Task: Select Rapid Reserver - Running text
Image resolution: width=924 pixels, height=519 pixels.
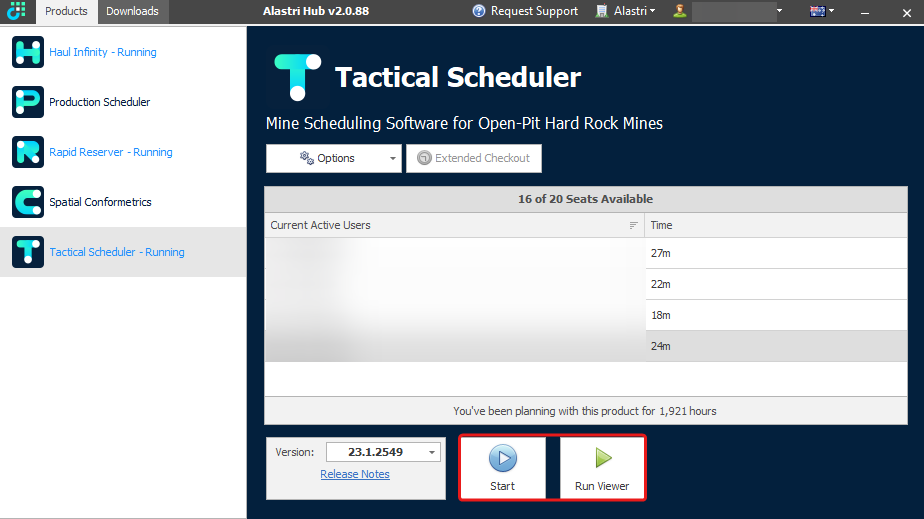Action: (111, 152)
